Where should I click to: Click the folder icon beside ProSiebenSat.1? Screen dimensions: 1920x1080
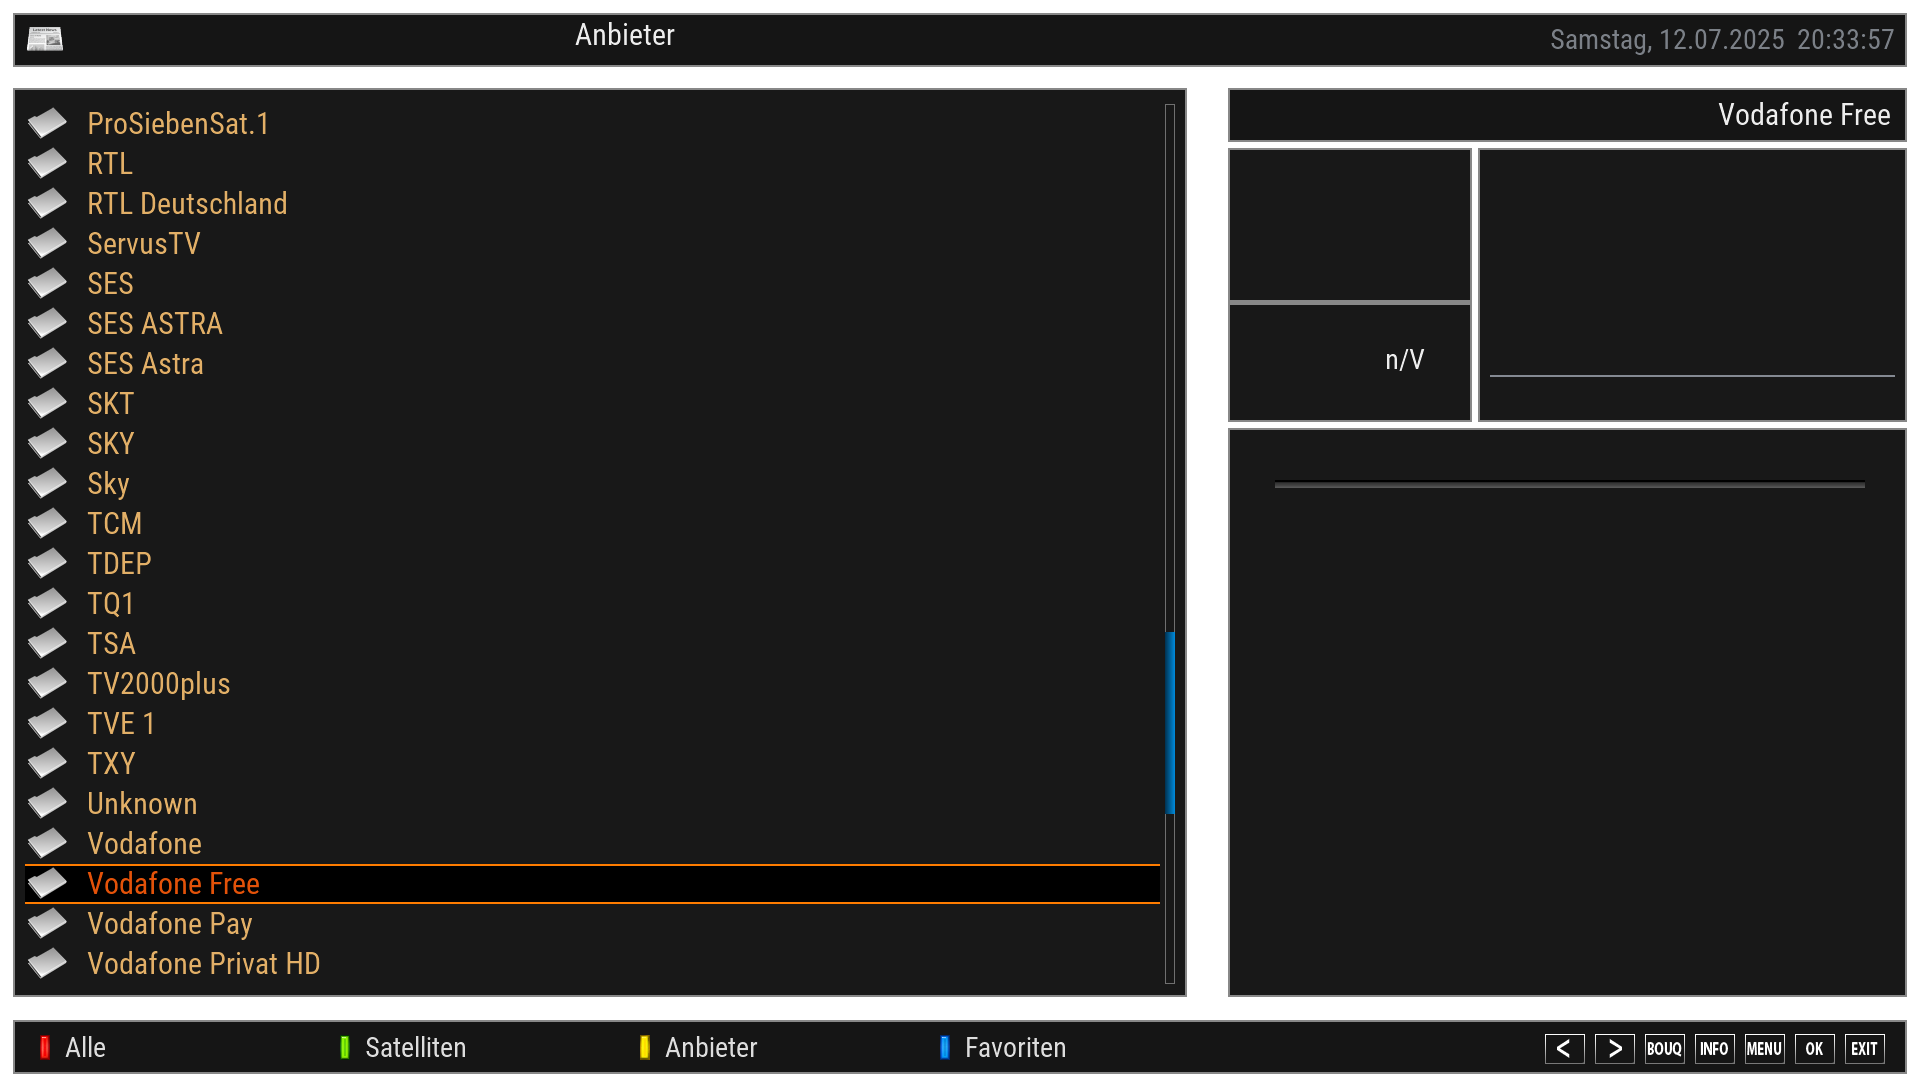pyautogui.click(x=47, y=123)
